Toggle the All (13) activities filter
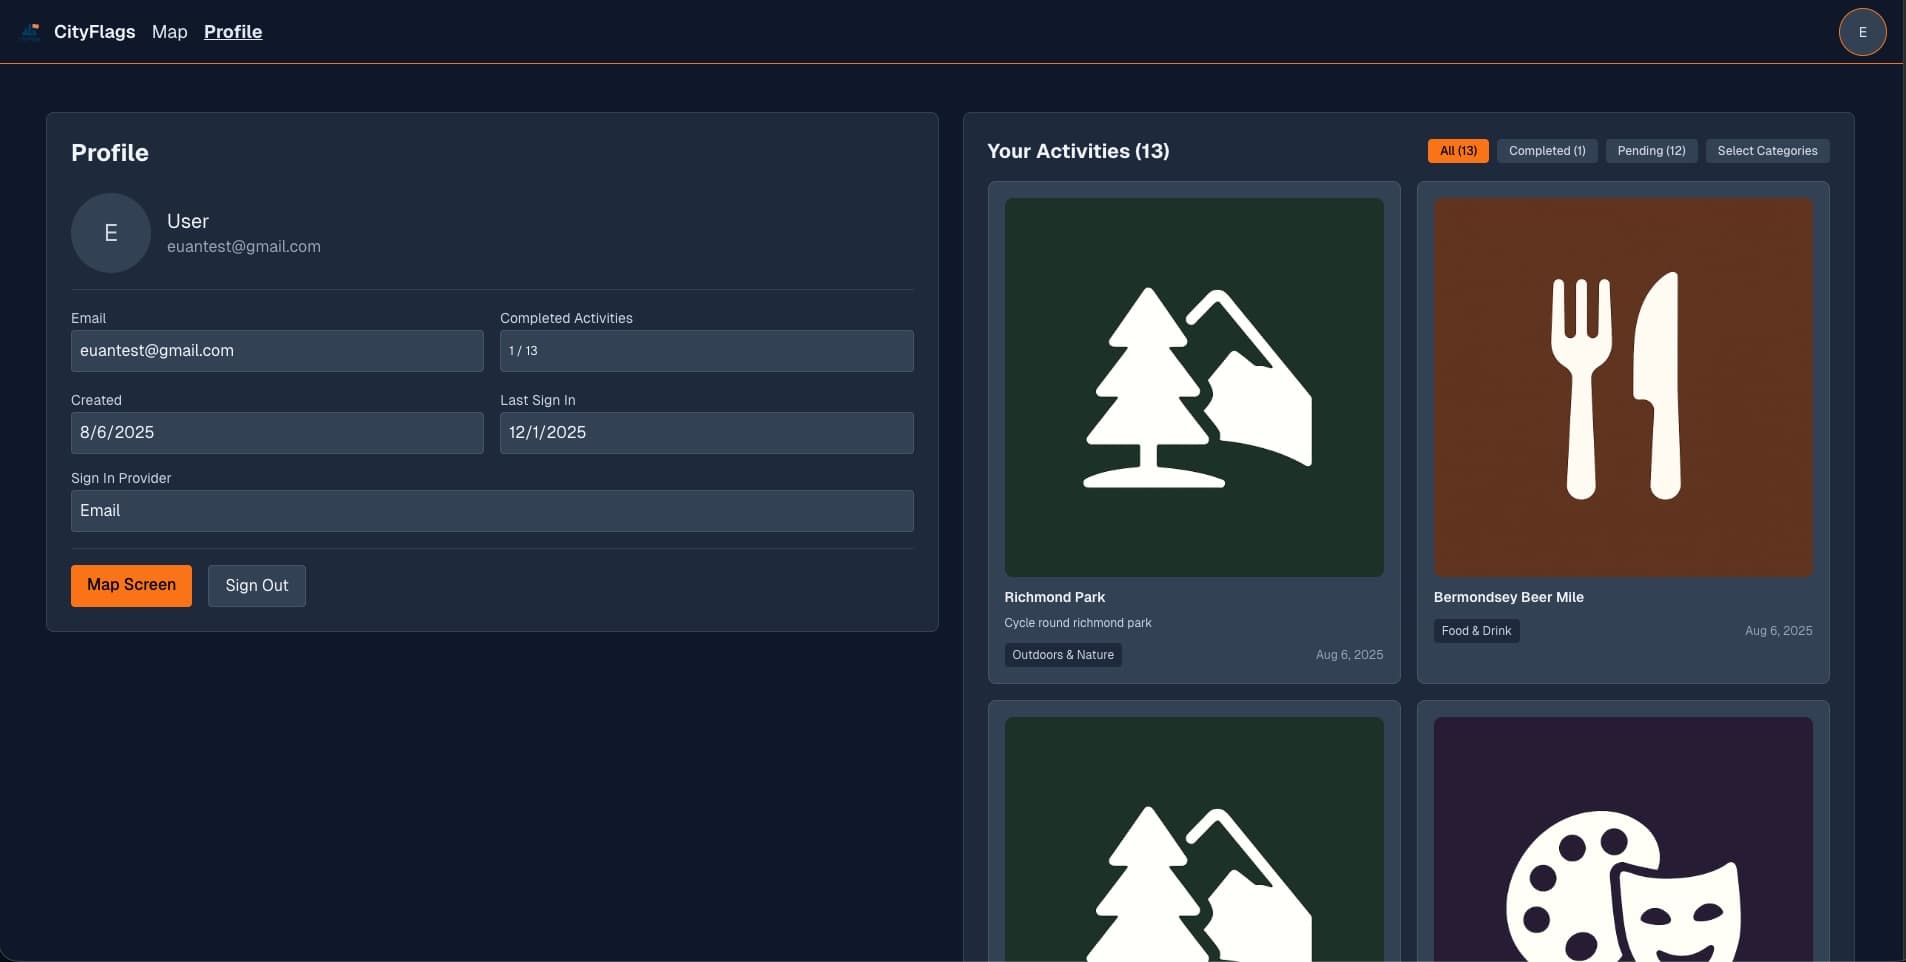Viewport: 1906px width, 962px height. (1457, 150)
